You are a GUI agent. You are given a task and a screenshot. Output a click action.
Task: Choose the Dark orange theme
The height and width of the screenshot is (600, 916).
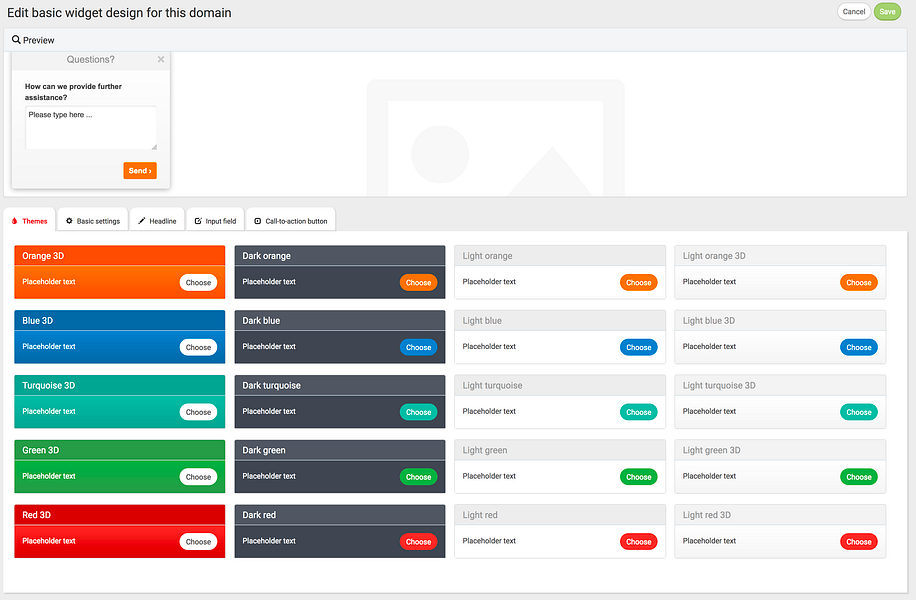tap(418, 283)
